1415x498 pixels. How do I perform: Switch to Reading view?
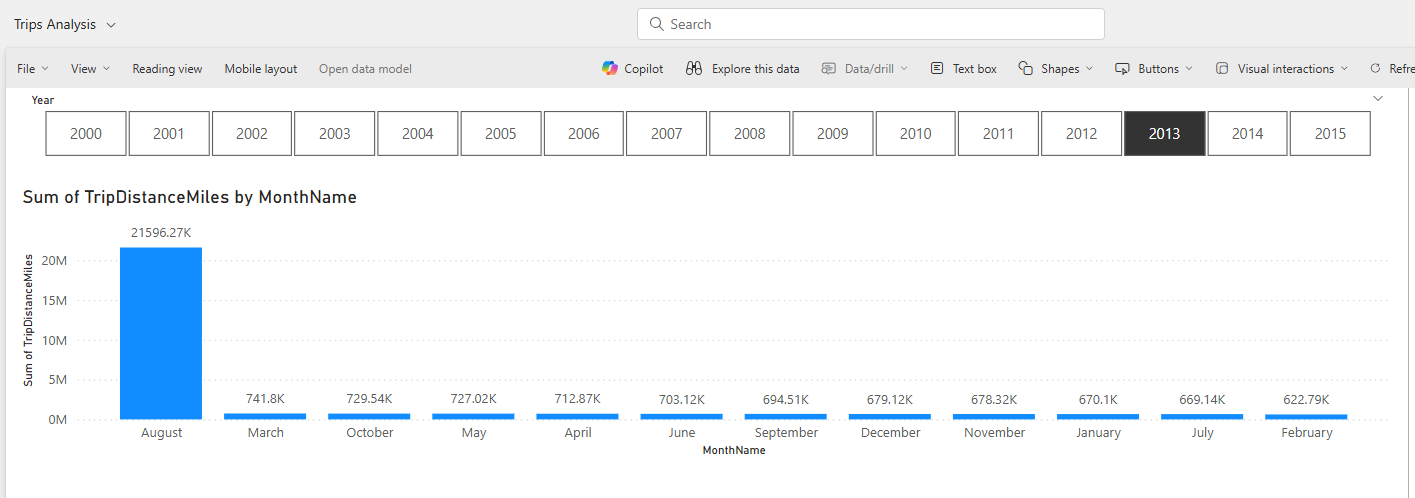pyautogui.click(x=167, y=69)
